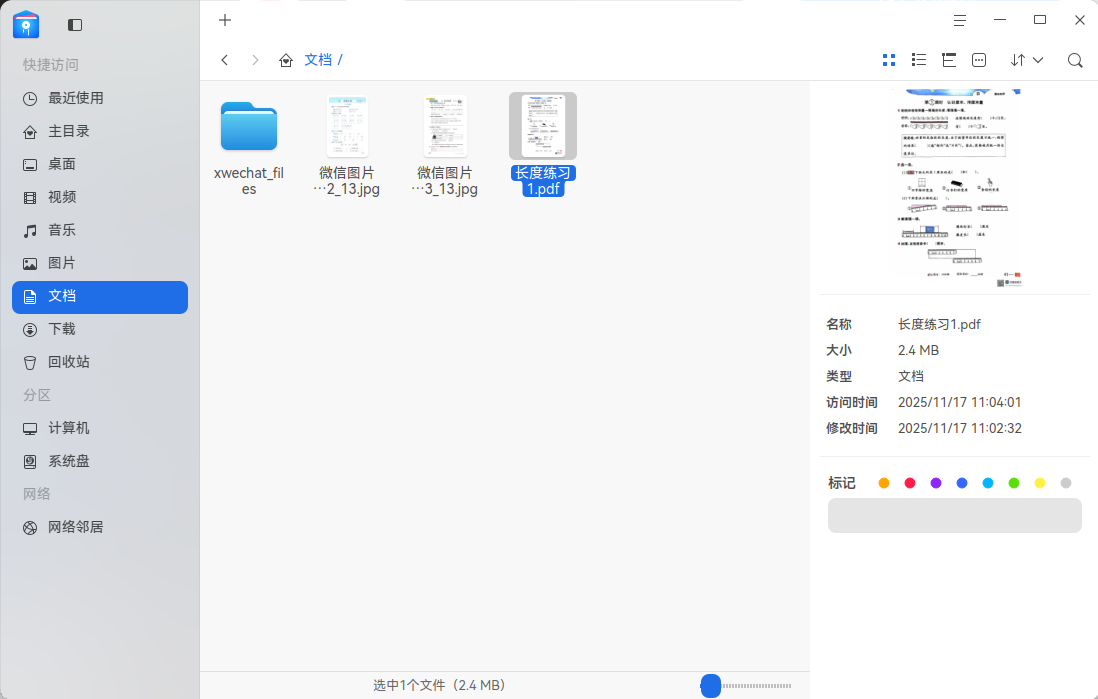
Task: Select the xwechat_files folder
Action: (249, 145)
